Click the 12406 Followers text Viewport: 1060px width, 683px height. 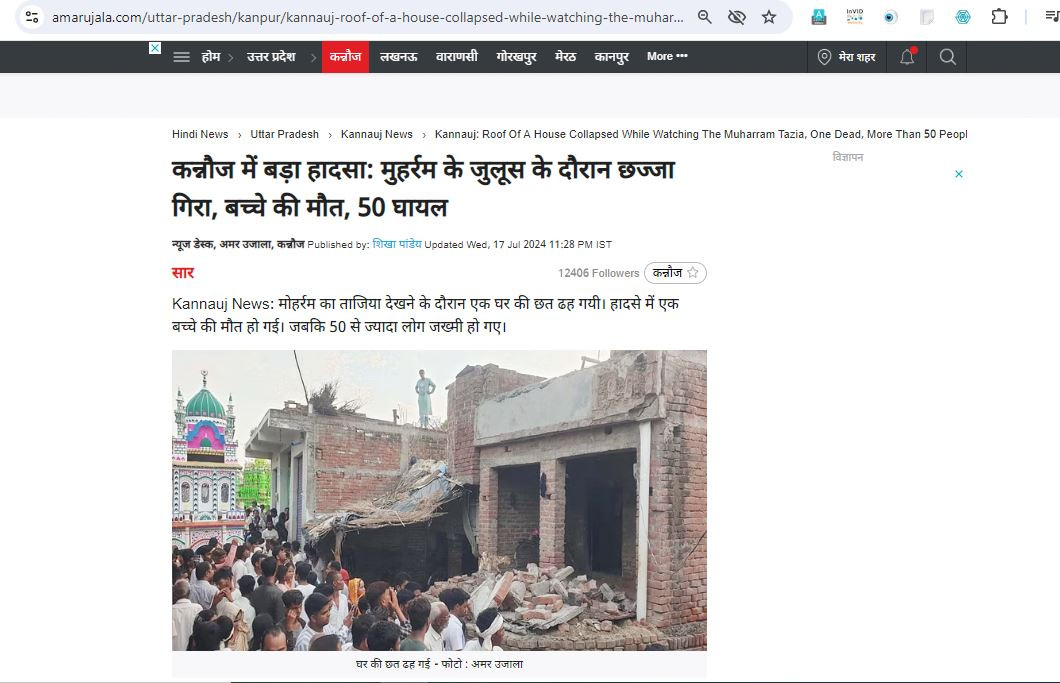point(598,273)
